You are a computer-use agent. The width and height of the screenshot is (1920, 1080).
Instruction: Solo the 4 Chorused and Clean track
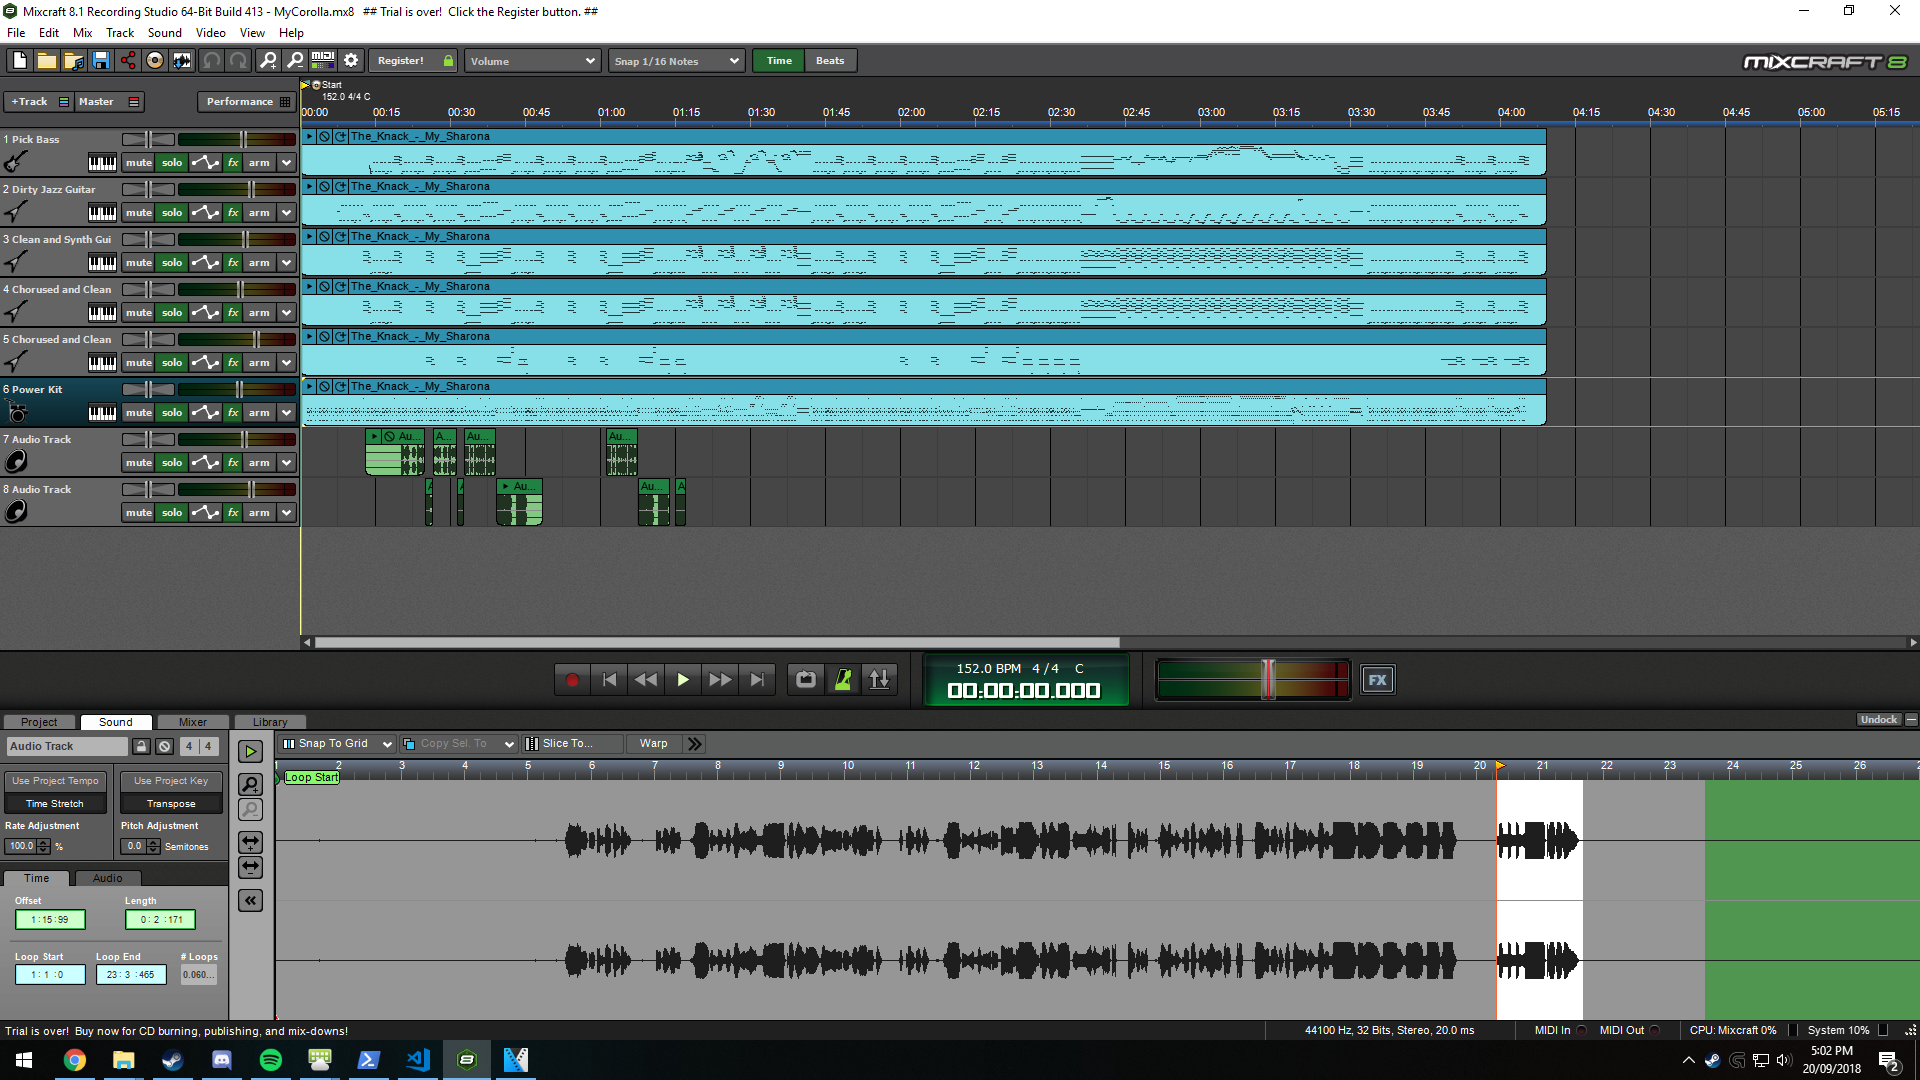pos(172,313)
